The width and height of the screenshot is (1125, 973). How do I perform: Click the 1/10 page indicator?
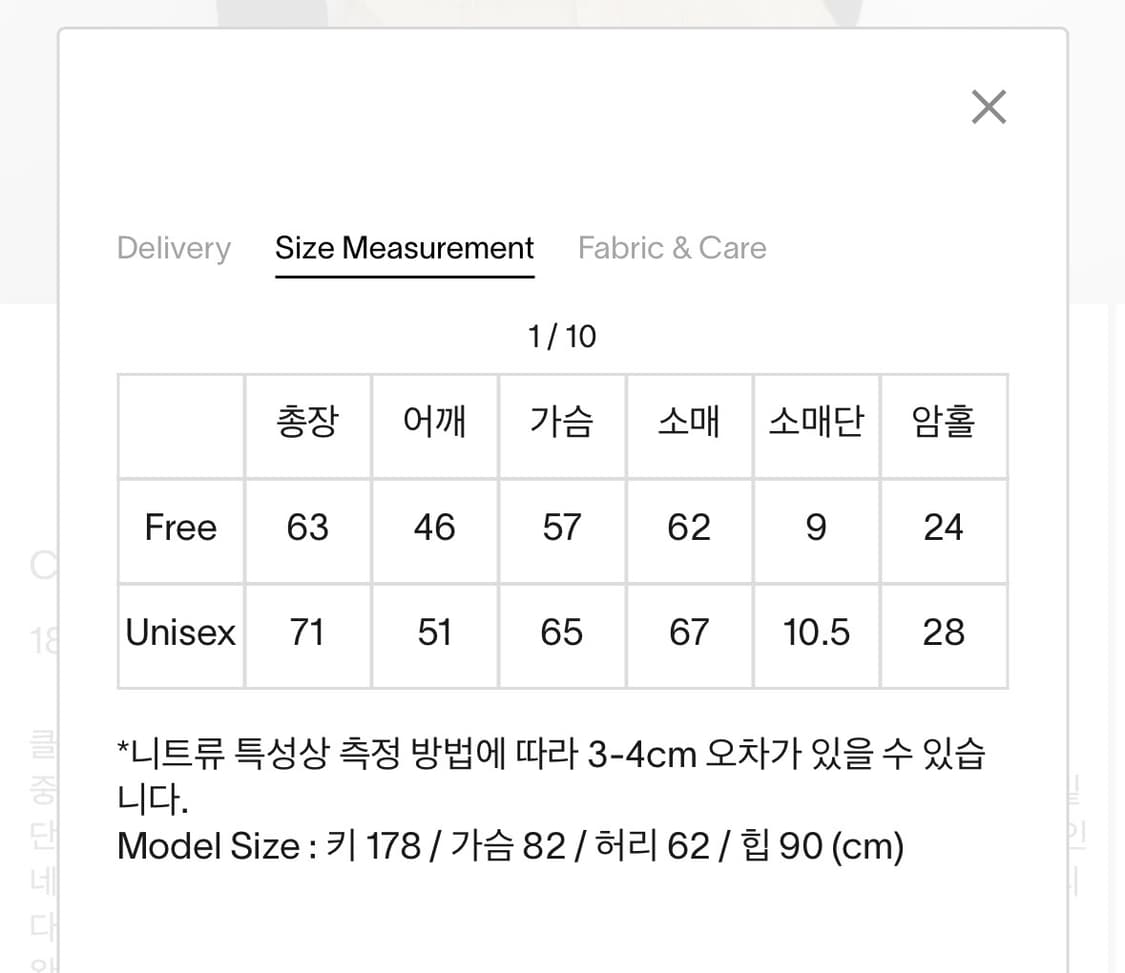pos(562,337)
